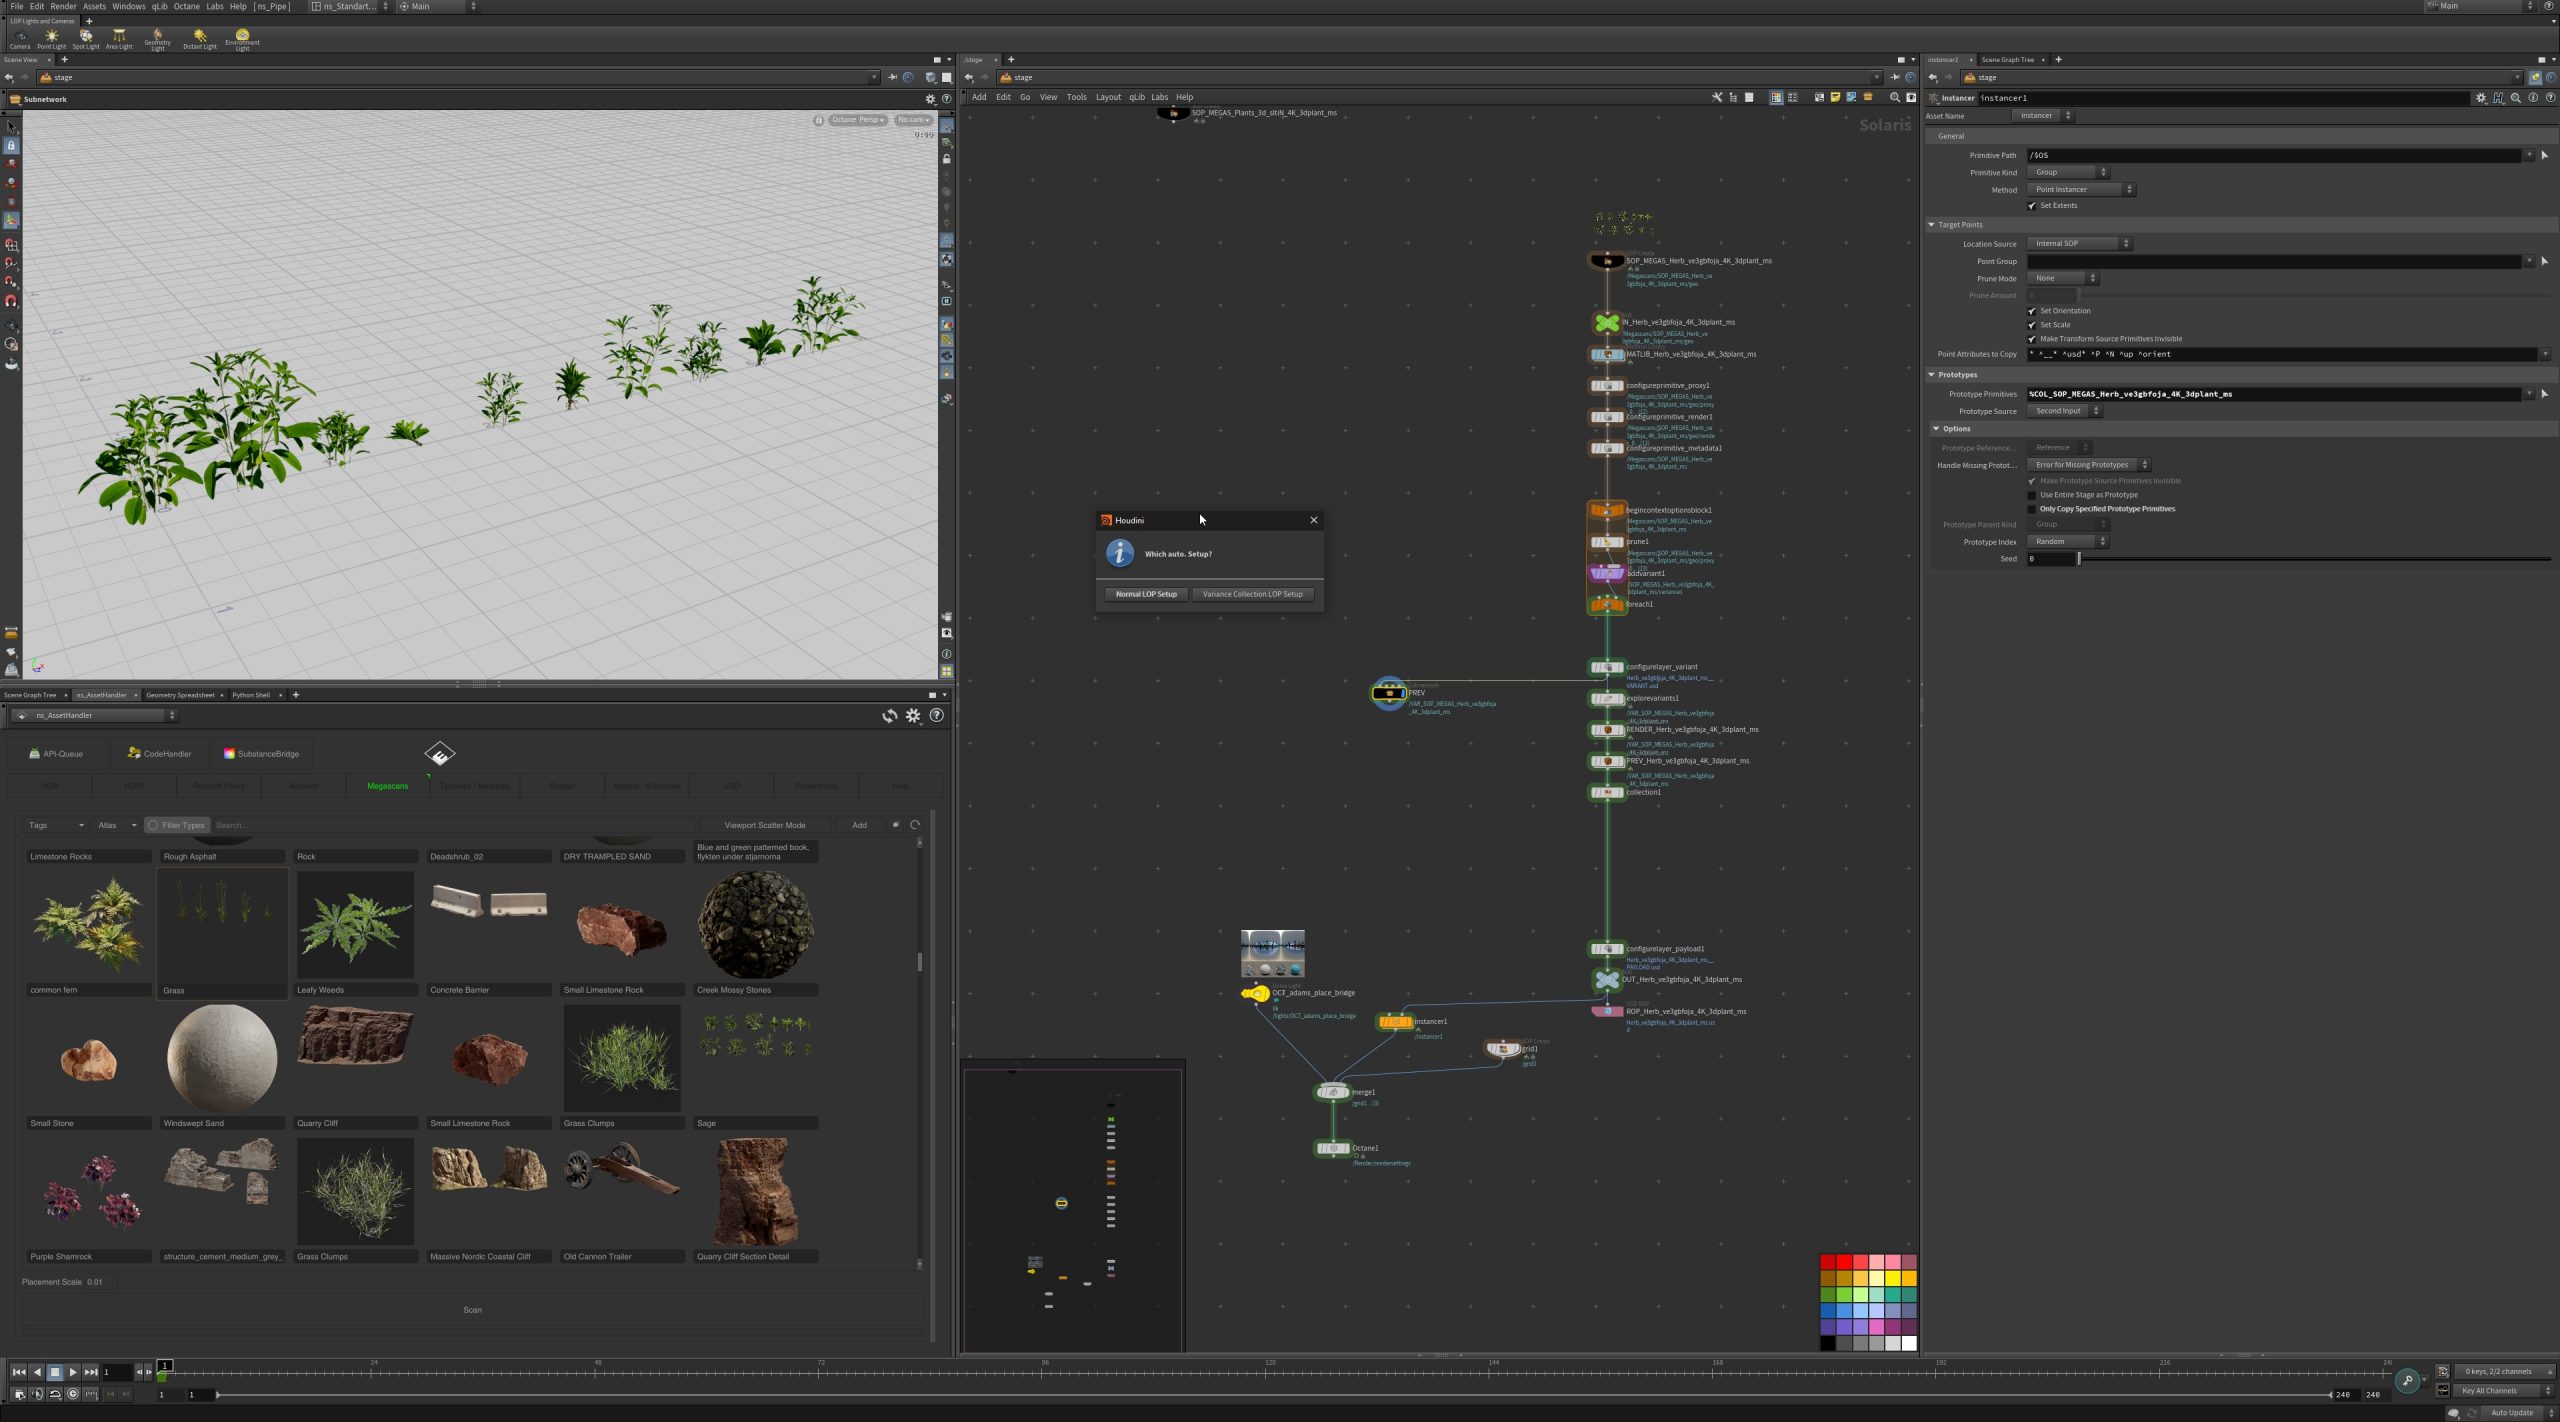Collapse the Prototypes section
Image resolution: width=2560 pixels, height=1422 pixels.
pos(1932,375)
